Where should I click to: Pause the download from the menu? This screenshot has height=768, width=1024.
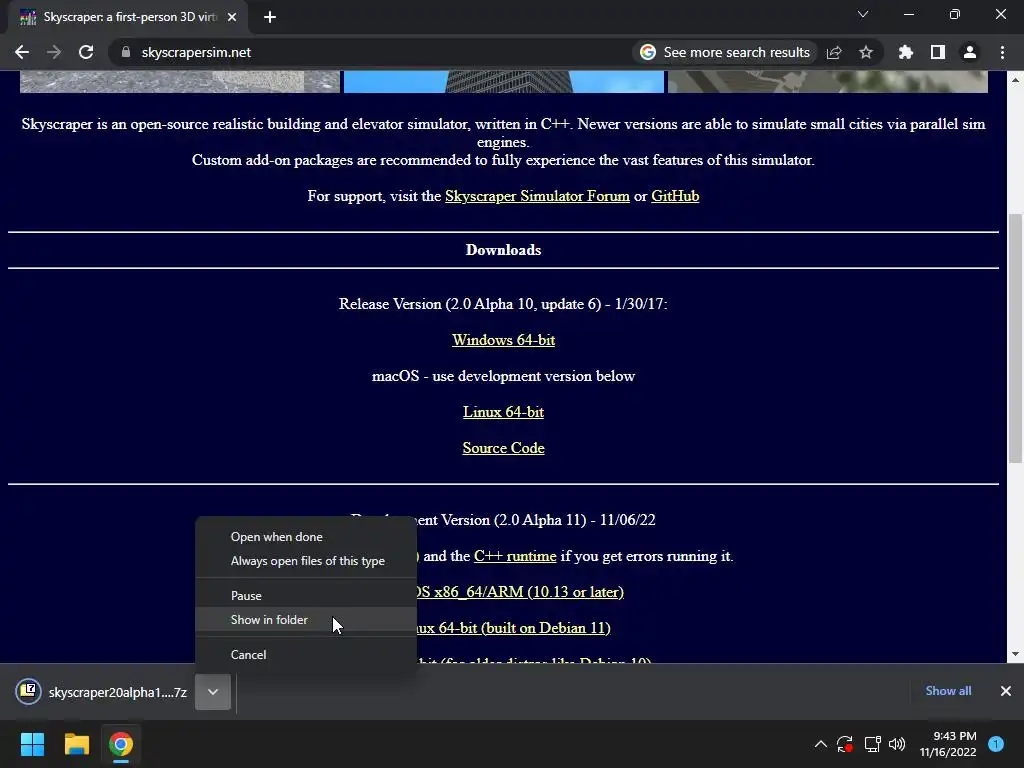click(x=306, y=596)
